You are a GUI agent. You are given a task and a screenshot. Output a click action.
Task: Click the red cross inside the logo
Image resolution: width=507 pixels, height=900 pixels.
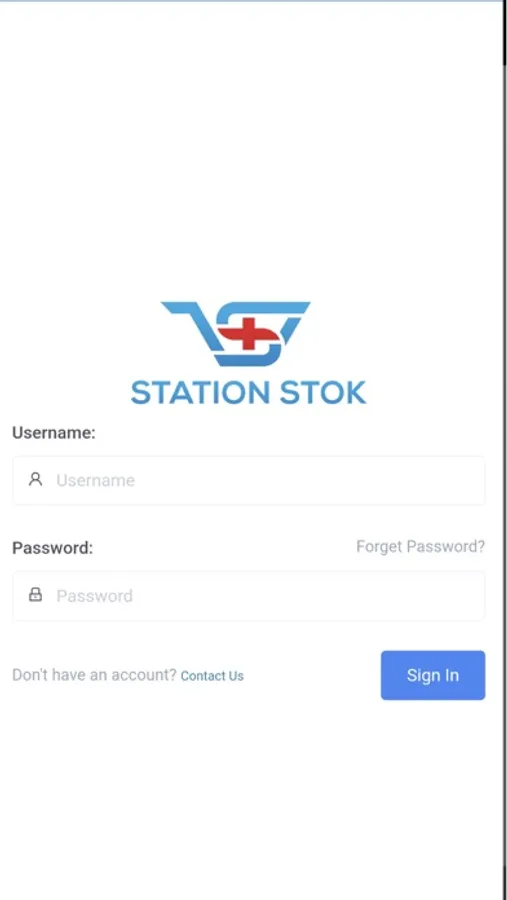[x=248, y=333]
